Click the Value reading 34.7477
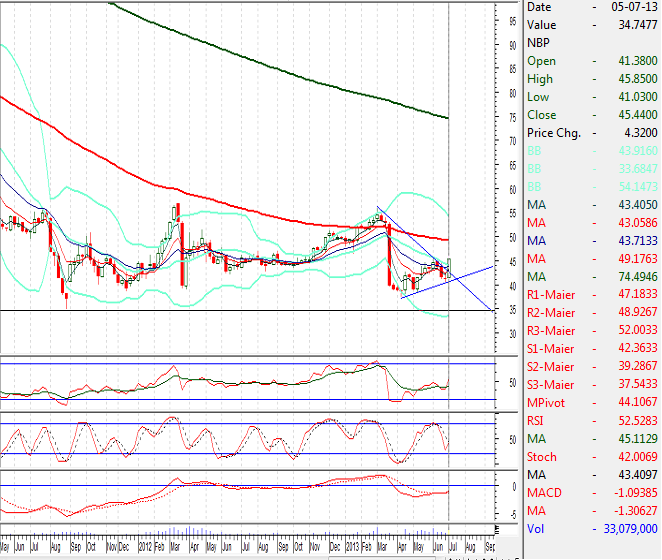The height and width of the screenshot is (560, 662). pyautogui.click(x=632, y=25)
